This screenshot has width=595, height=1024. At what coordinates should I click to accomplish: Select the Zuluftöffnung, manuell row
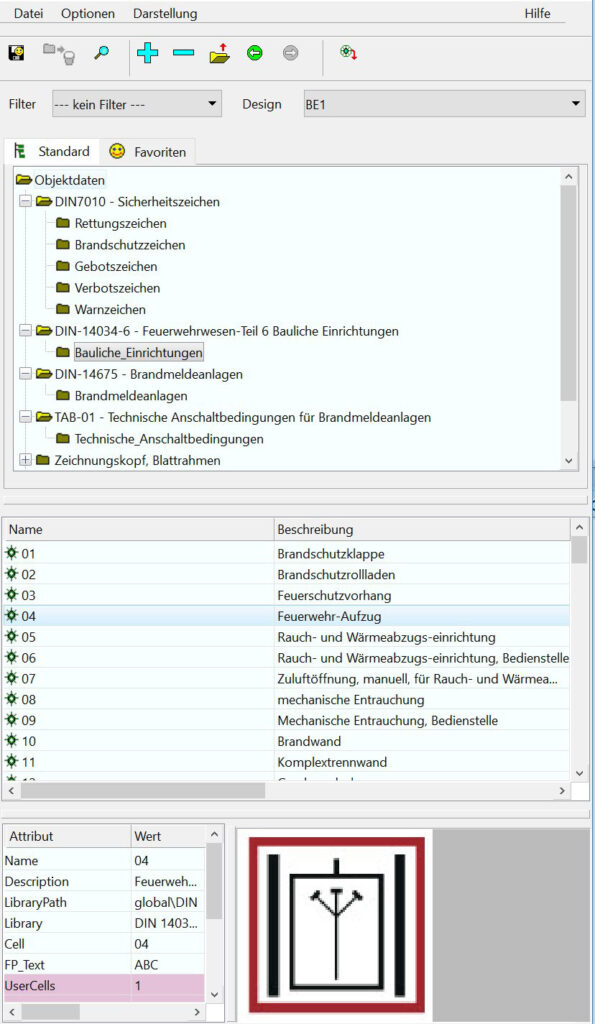(x=286, y=679)
